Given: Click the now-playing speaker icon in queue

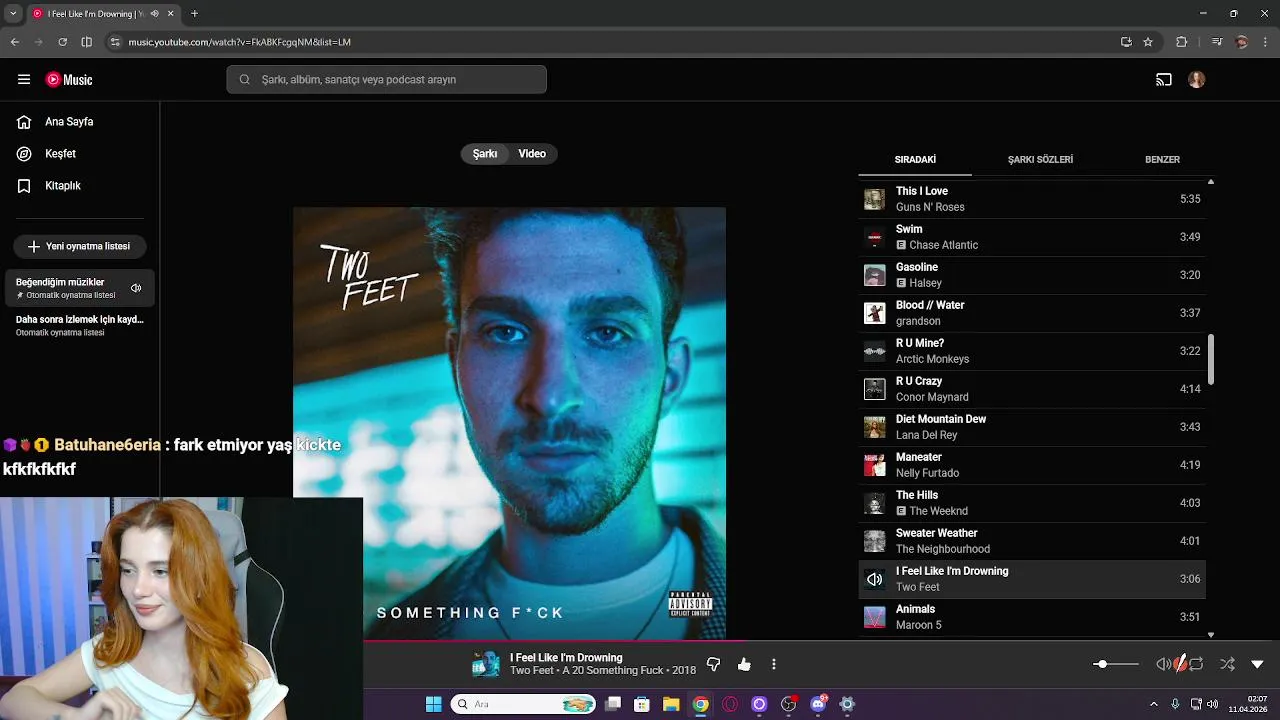Looking at the screenshot, I should point(875,579).
